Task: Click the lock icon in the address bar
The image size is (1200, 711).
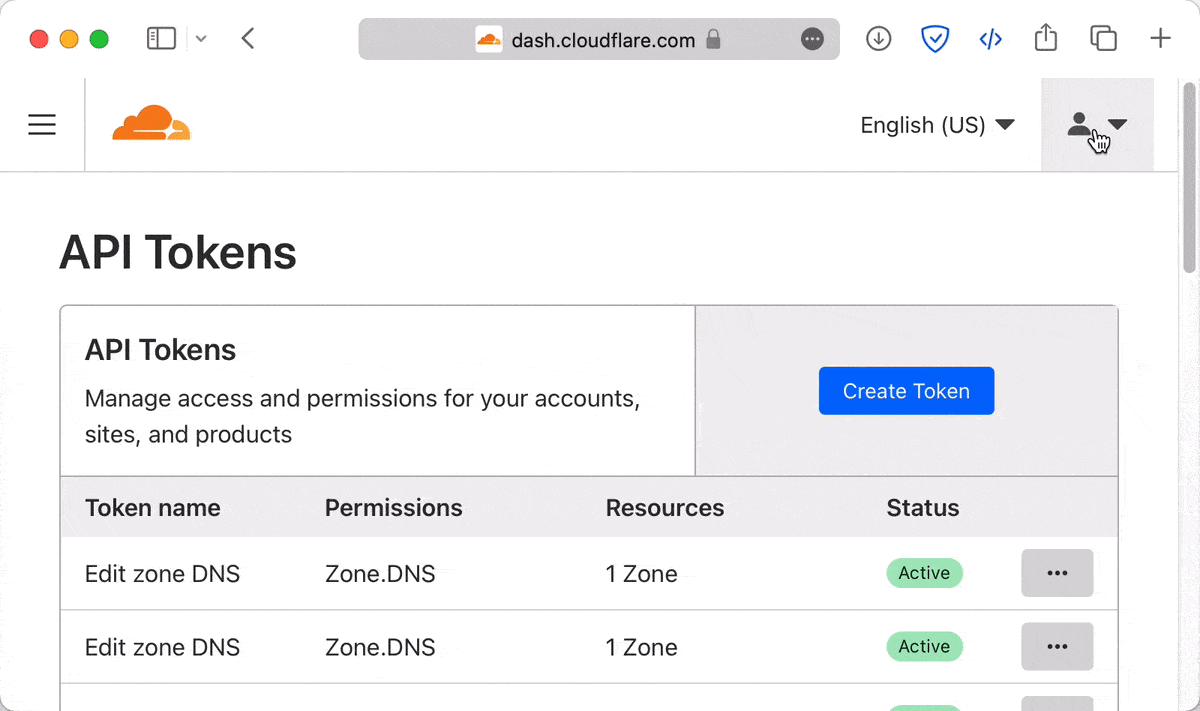Action: click(x=713, y=40)
